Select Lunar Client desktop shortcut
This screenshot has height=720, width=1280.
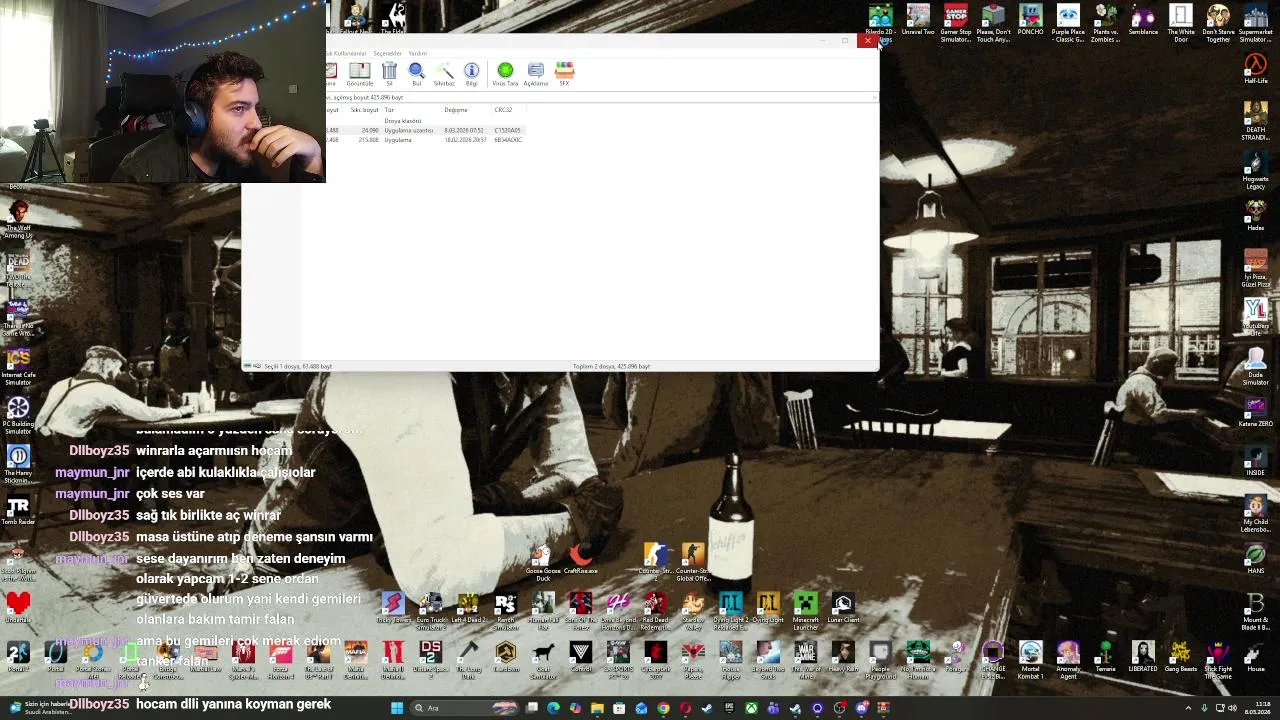click(843, 608)
